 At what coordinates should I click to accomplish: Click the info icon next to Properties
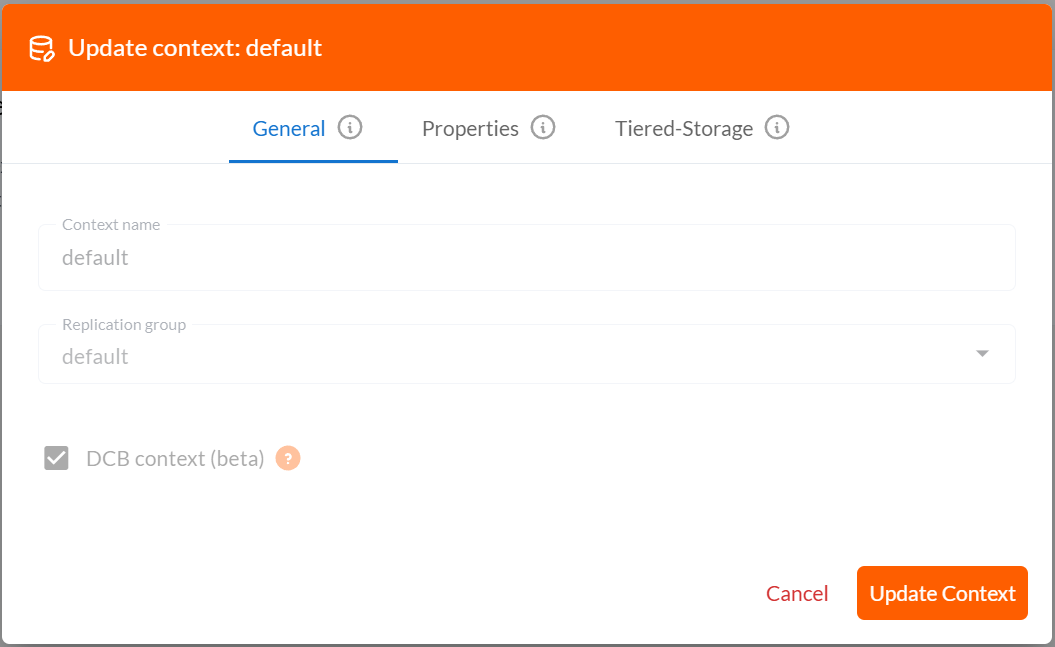[x=543, y=128]
